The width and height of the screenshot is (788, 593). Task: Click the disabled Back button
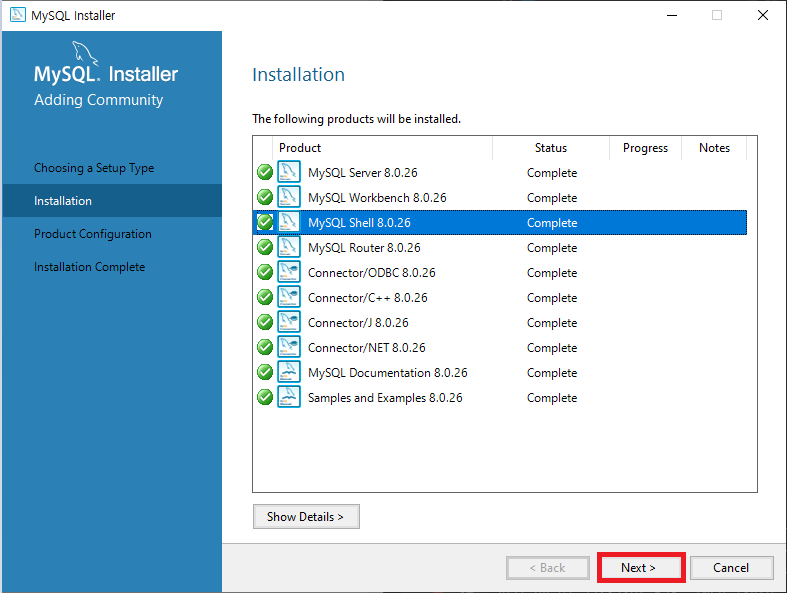pos(548,568)
